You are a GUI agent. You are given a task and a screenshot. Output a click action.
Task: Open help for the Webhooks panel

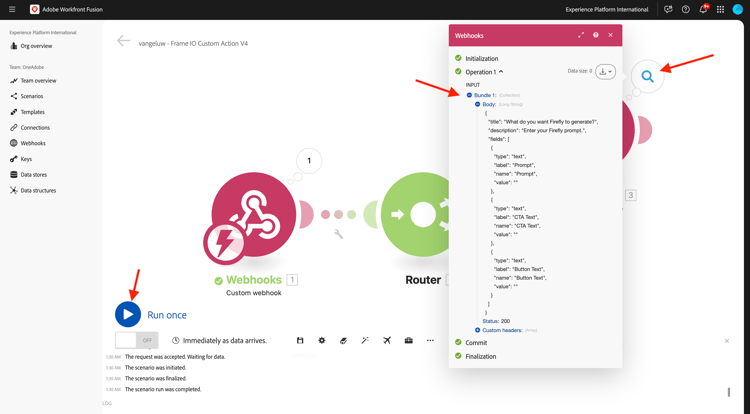pyautogui.click(x=596, y=35)
